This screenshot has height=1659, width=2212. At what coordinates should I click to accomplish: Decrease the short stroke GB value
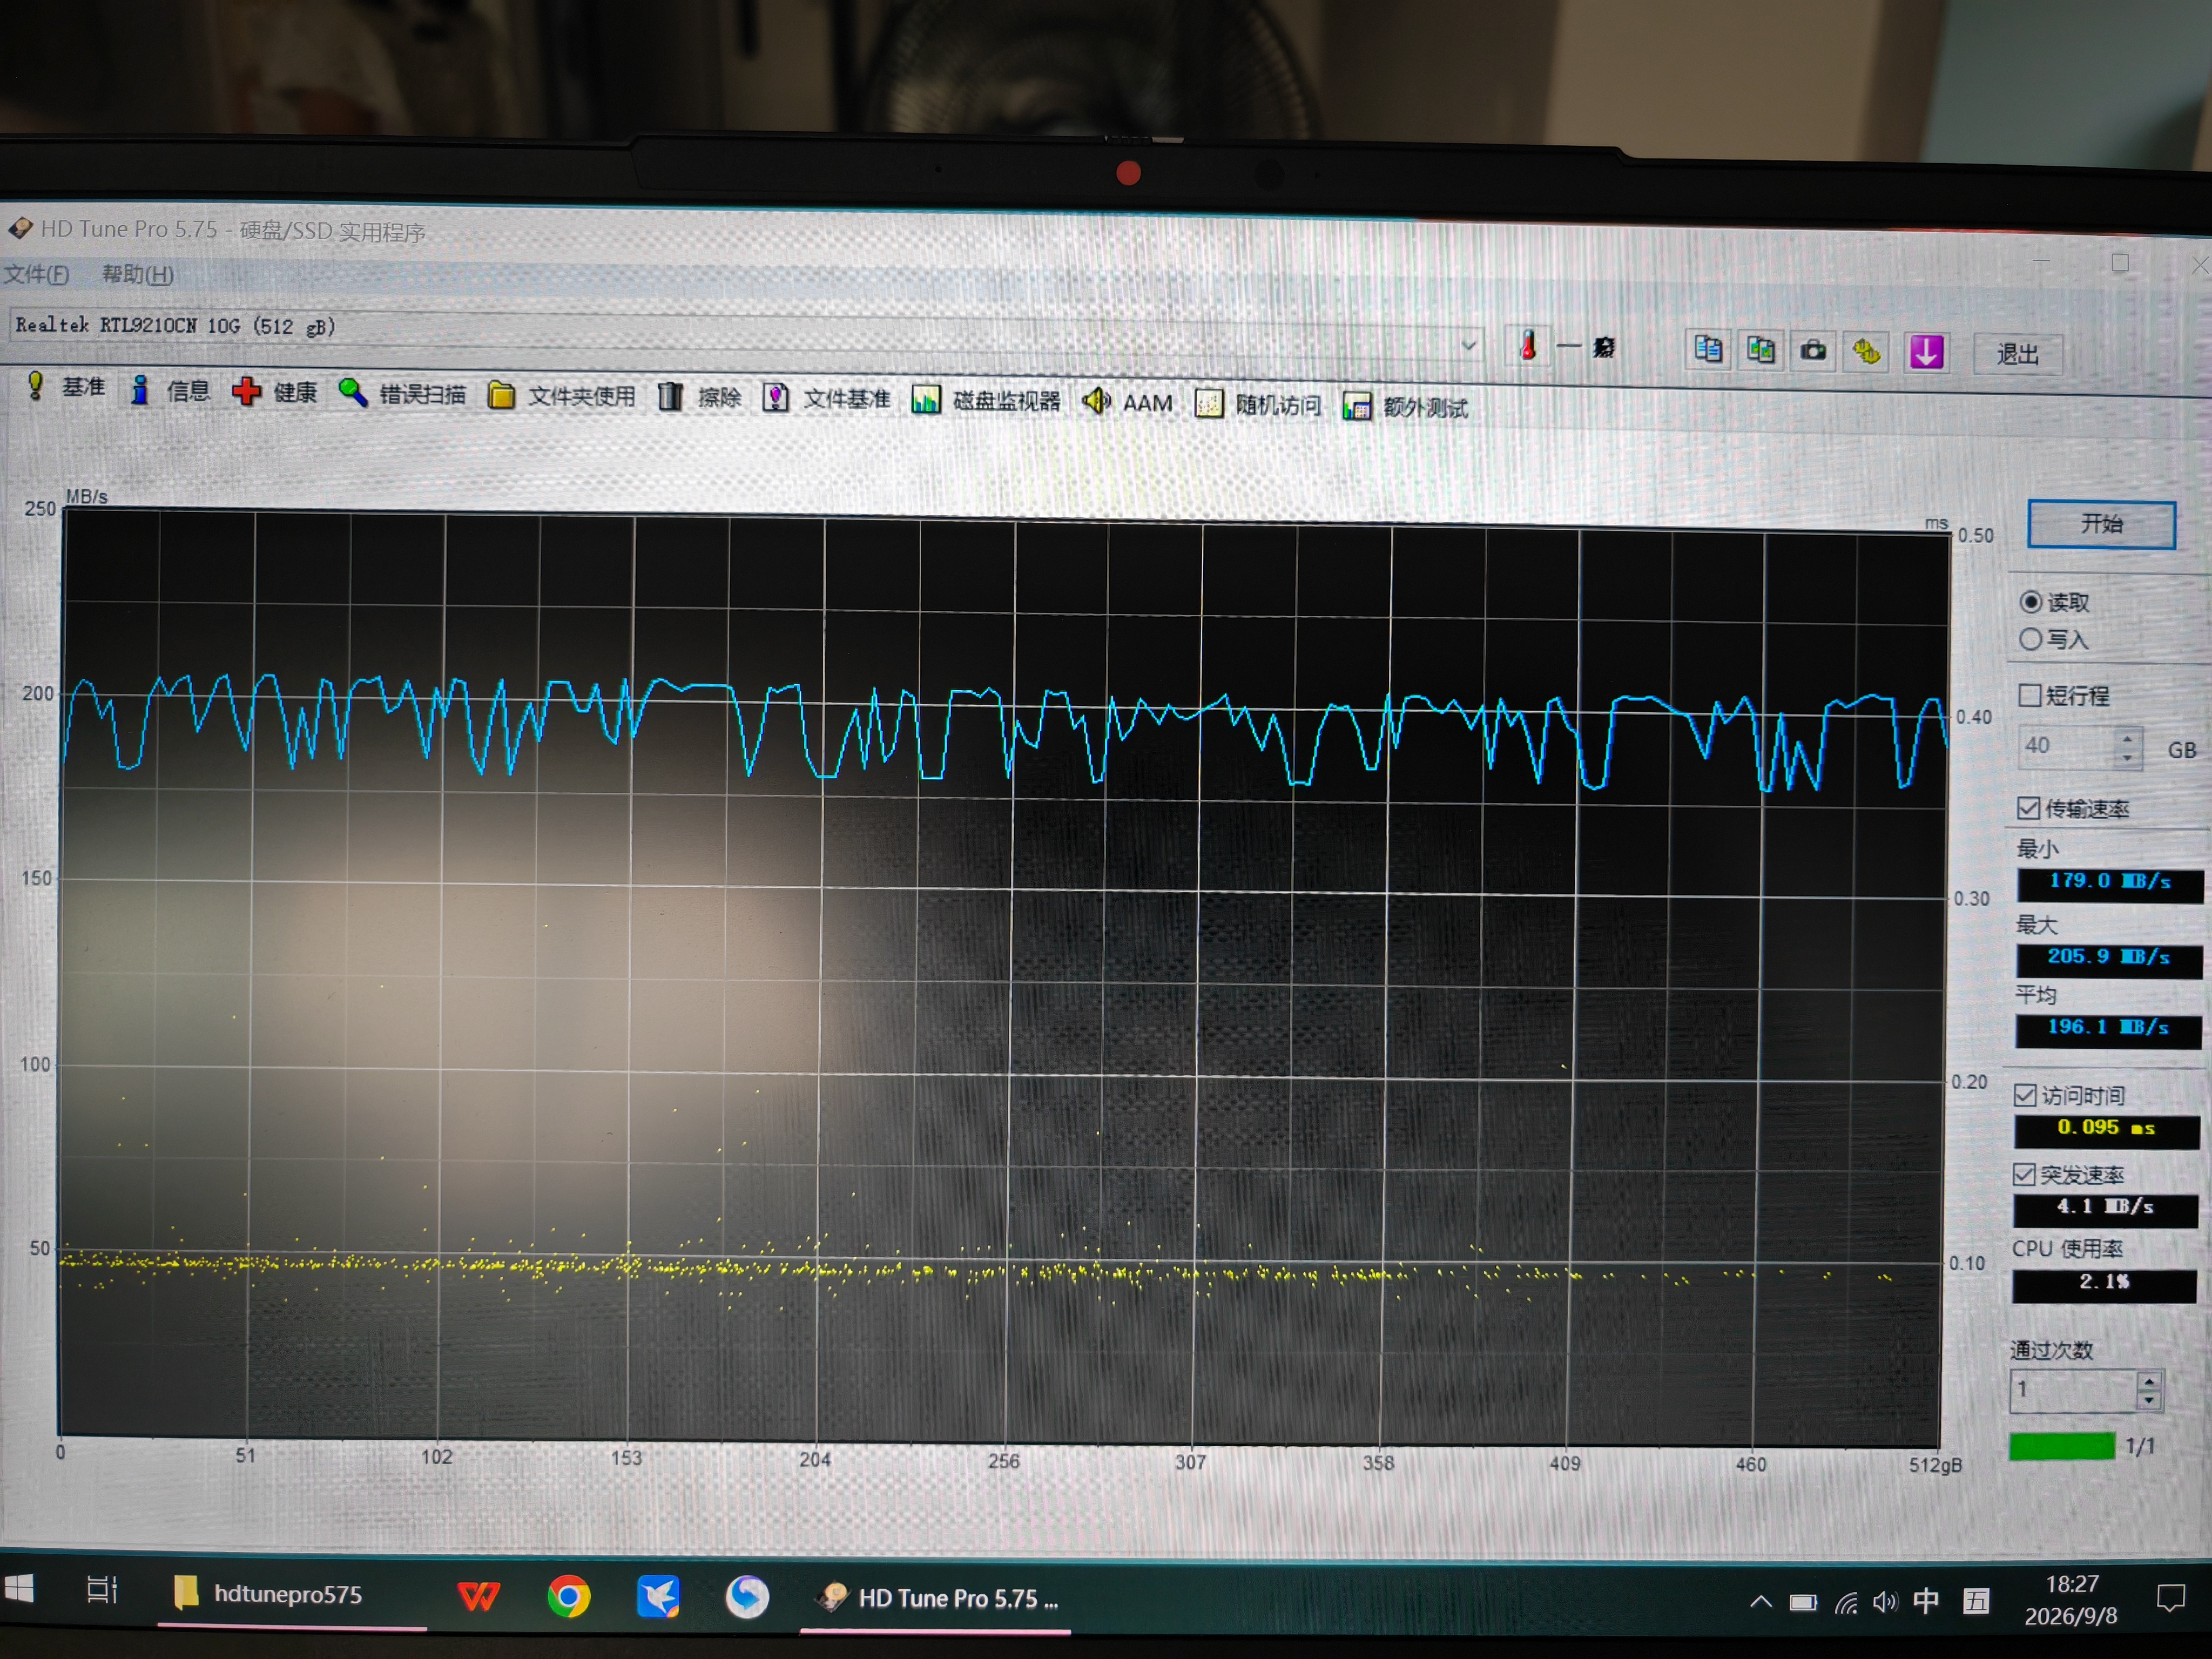point(2127,757)
